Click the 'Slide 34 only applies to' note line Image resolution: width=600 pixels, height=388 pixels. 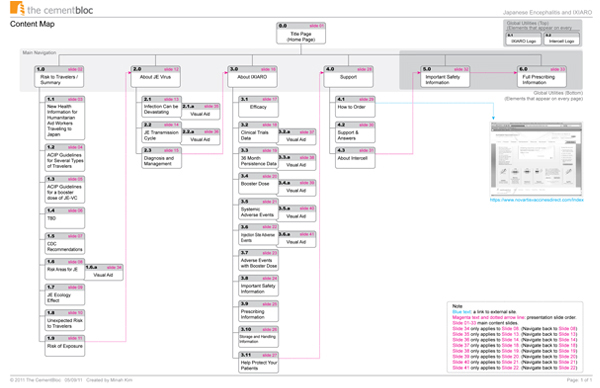click(514, 329)
